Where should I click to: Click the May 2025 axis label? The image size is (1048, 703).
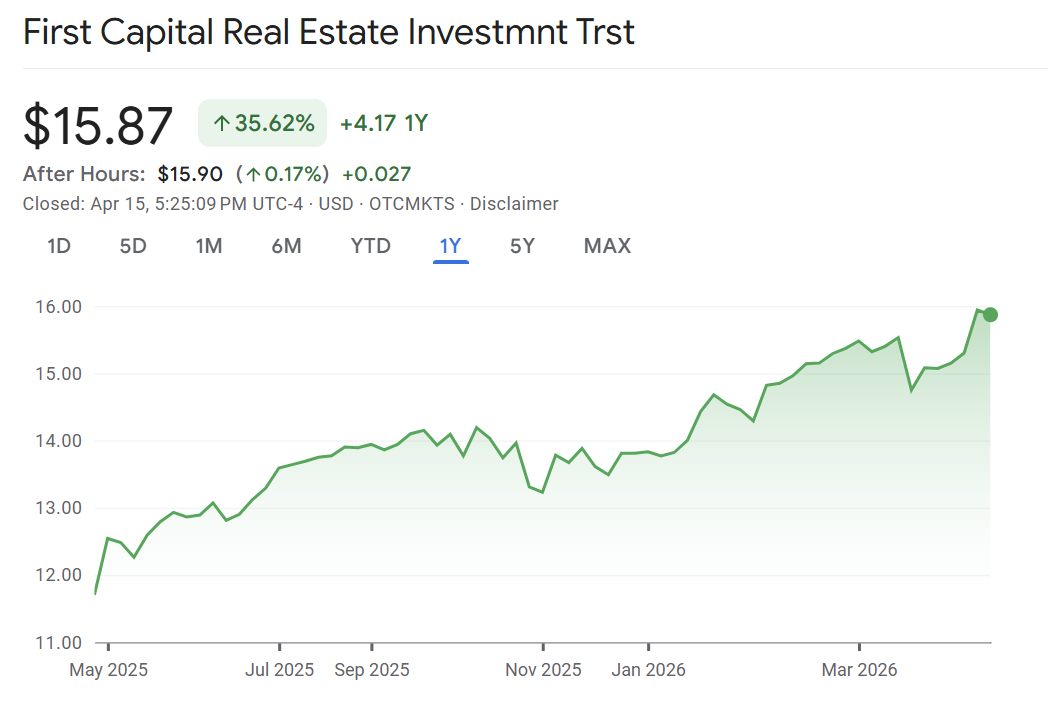pos(108,670)
